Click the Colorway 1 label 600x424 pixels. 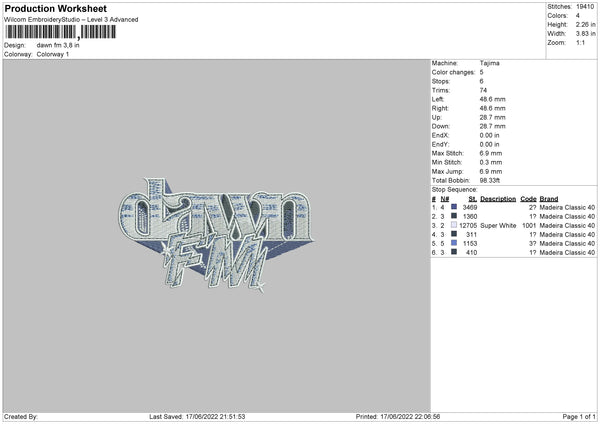coord(54,54)
